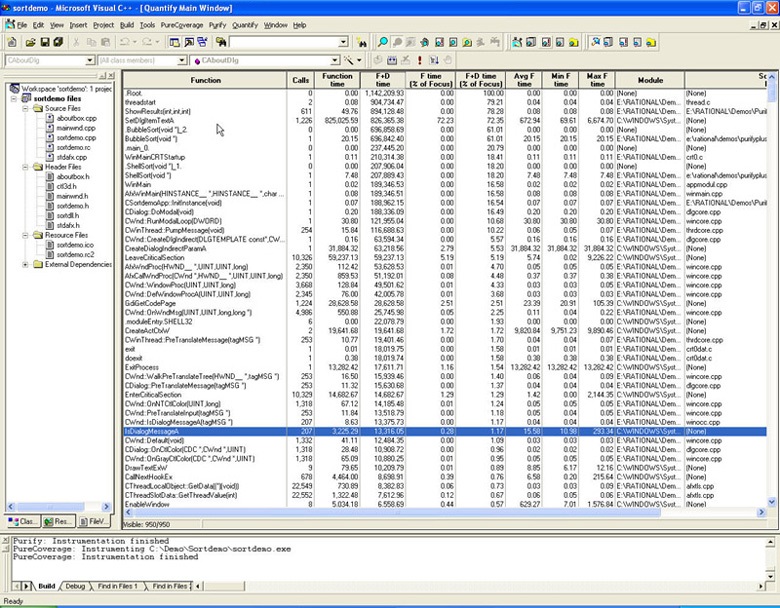
Task: Toggle the Output pane toolbar icon
Action: (189, 43)
